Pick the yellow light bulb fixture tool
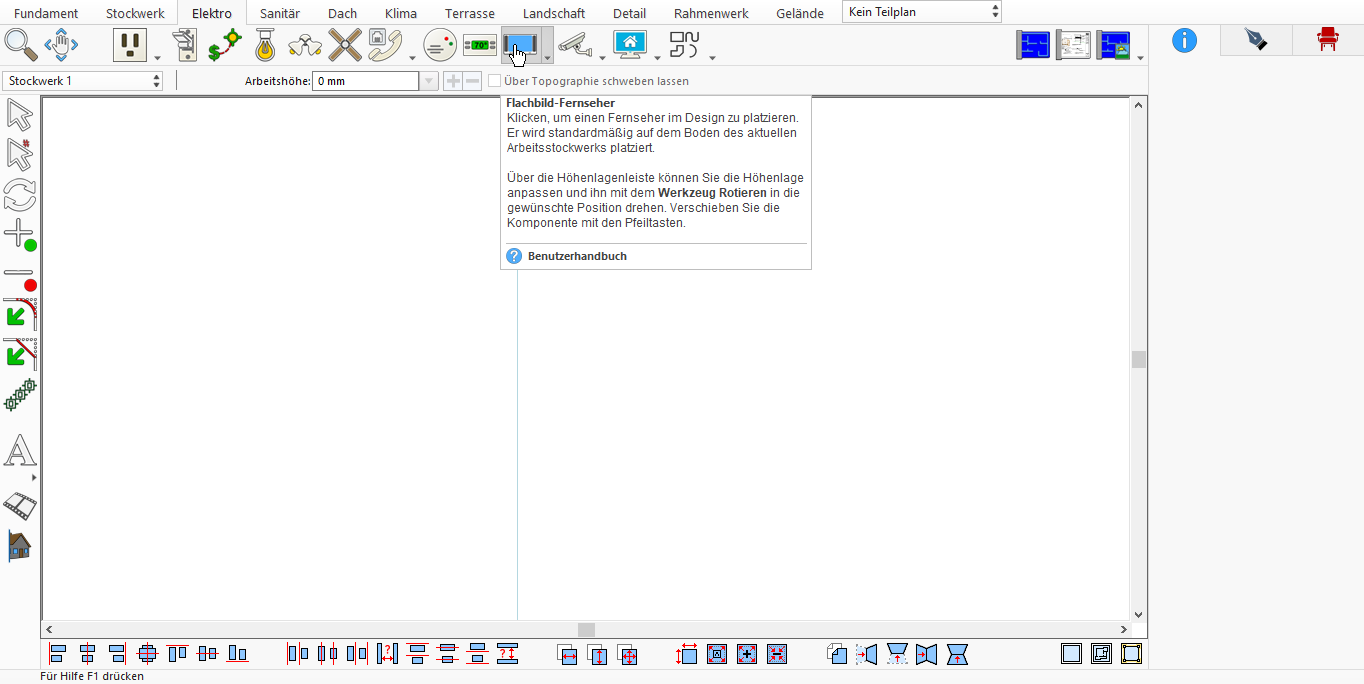1364x684 pixels. [x=265, y=45]
